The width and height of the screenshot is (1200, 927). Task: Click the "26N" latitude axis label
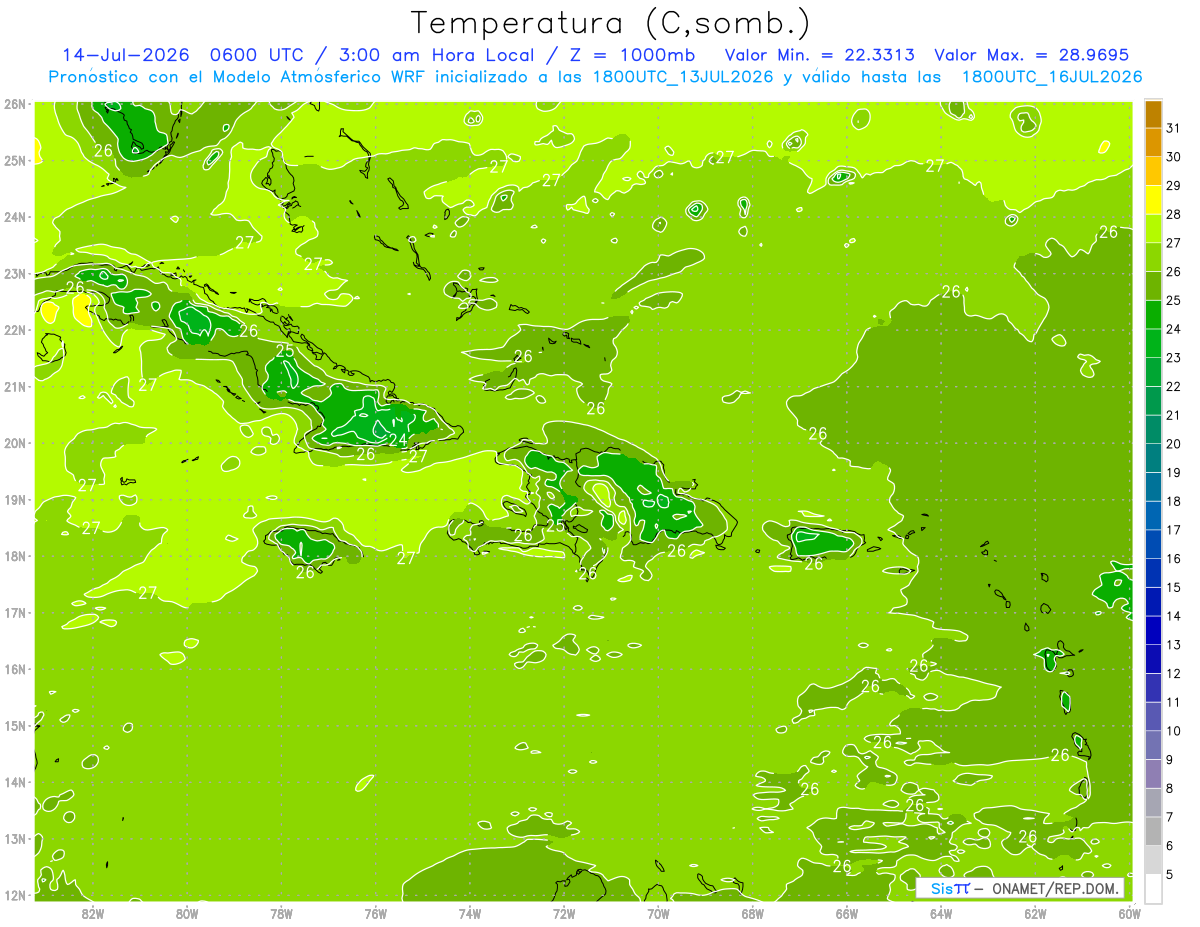click(15, 104)
